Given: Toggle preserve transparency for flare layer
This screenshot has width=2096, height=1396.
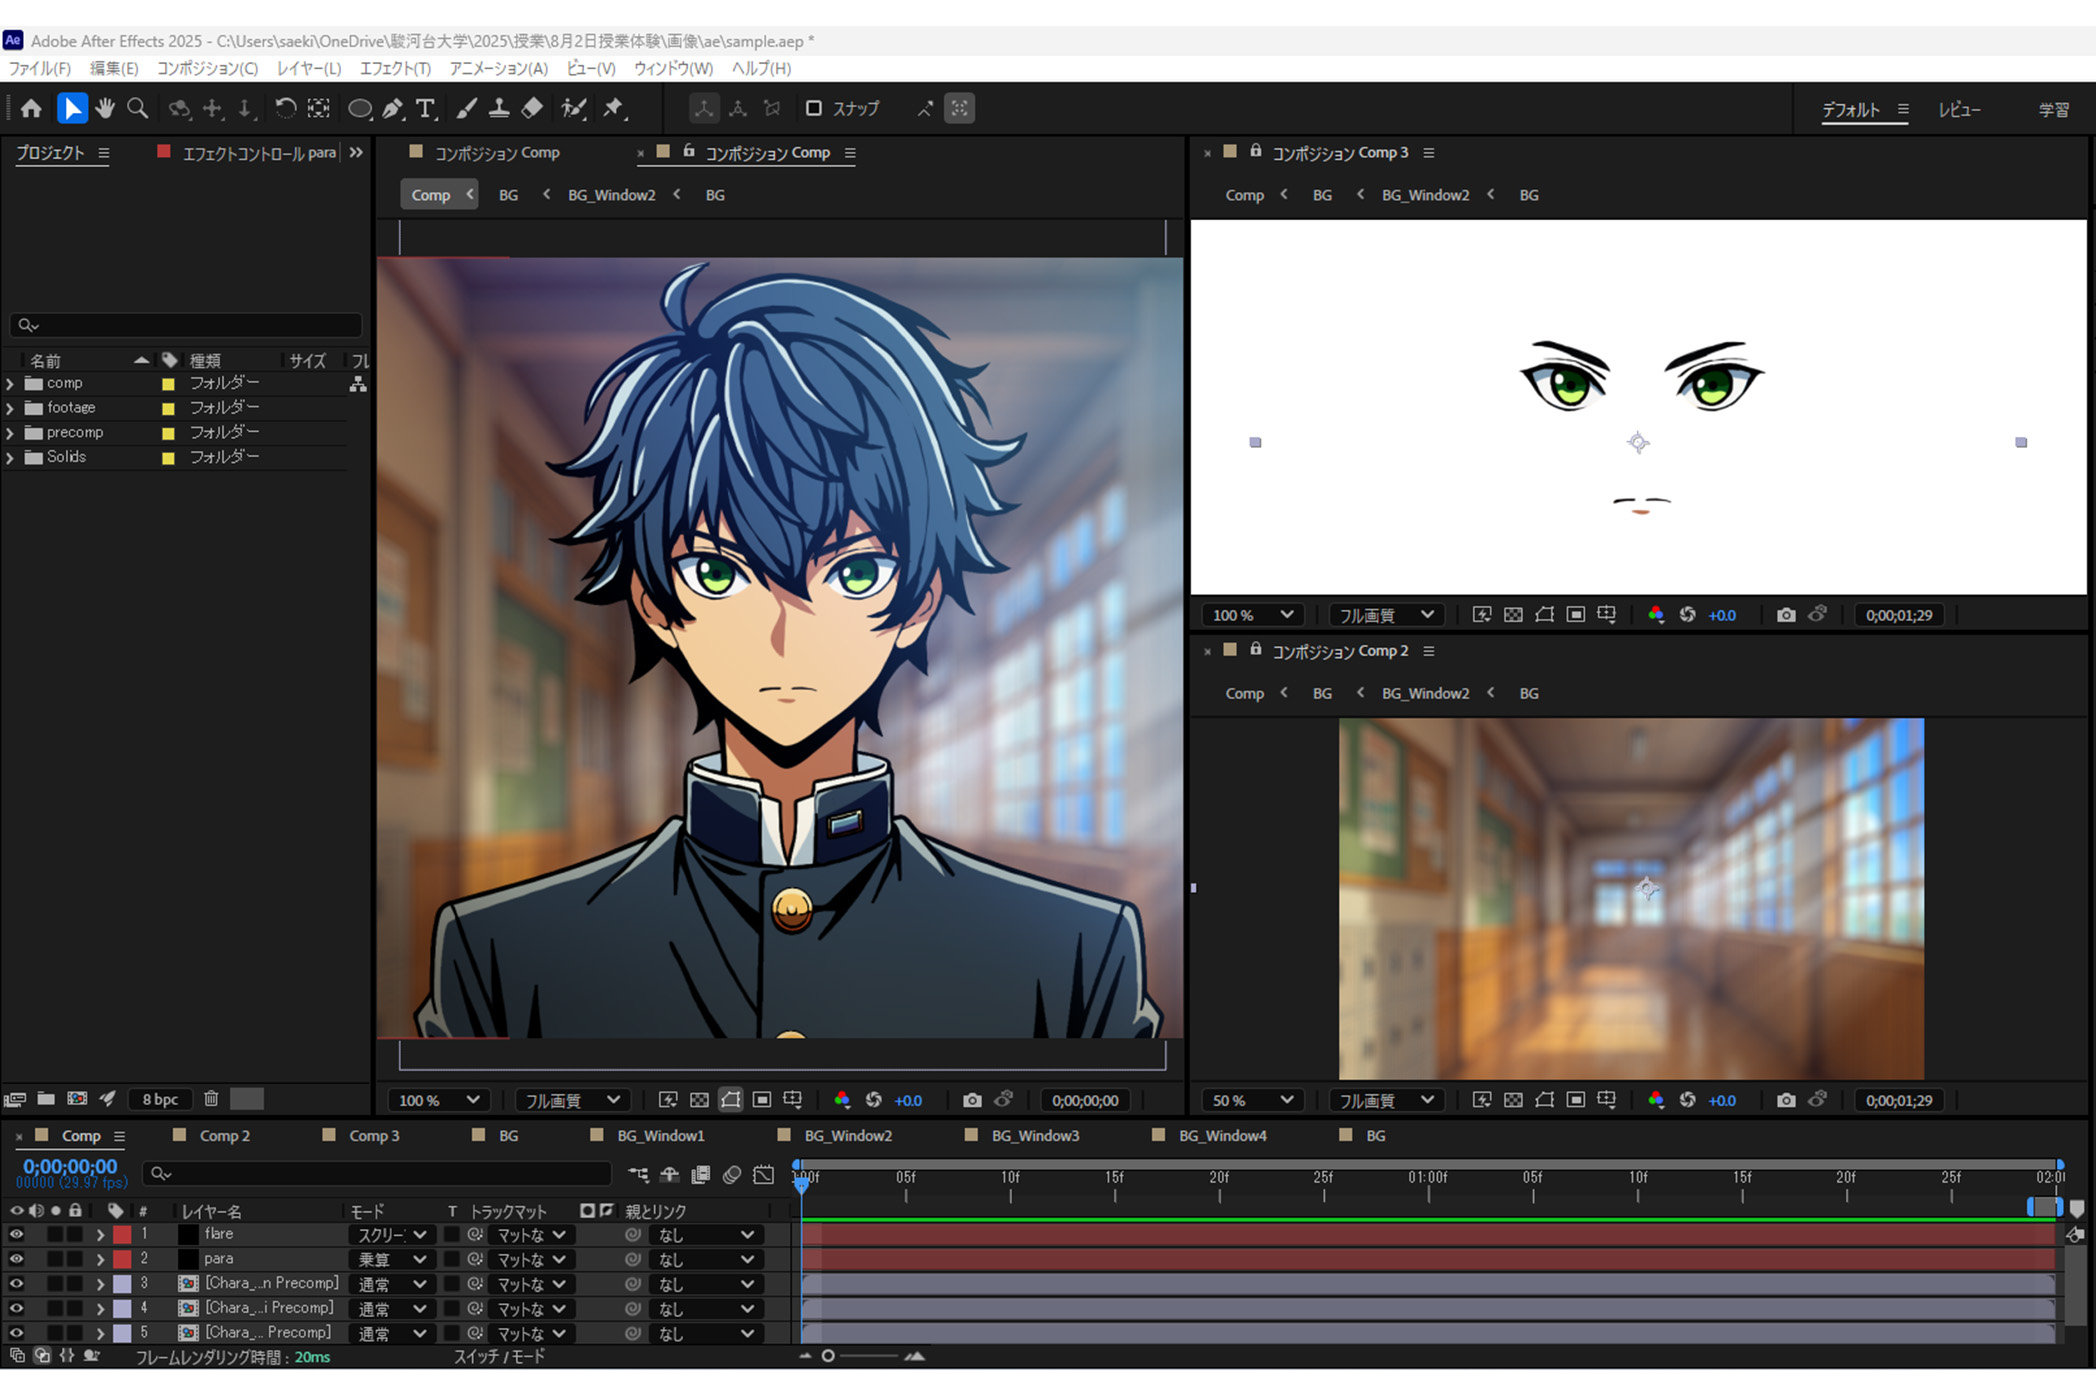Looking at the screenshot, I should (x=452, y=1234).
